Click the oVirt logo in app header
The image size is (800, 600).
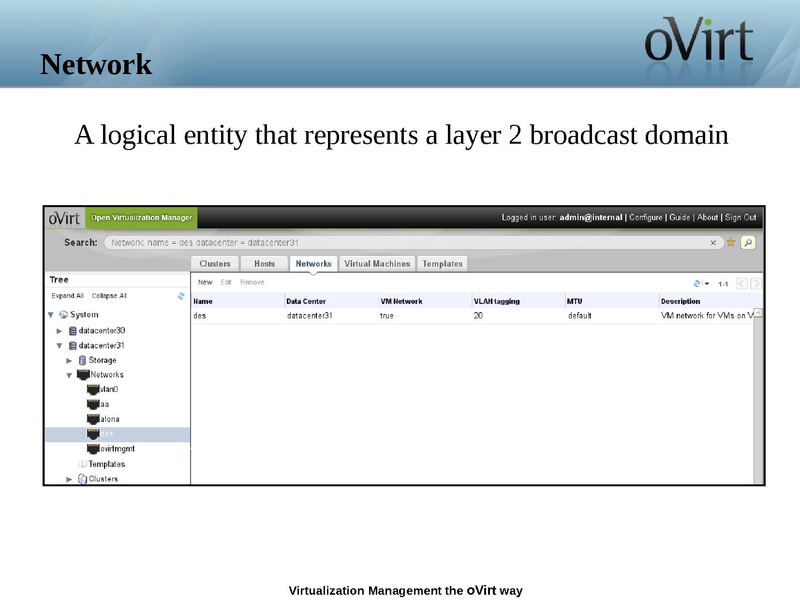[x=65, y=218]
